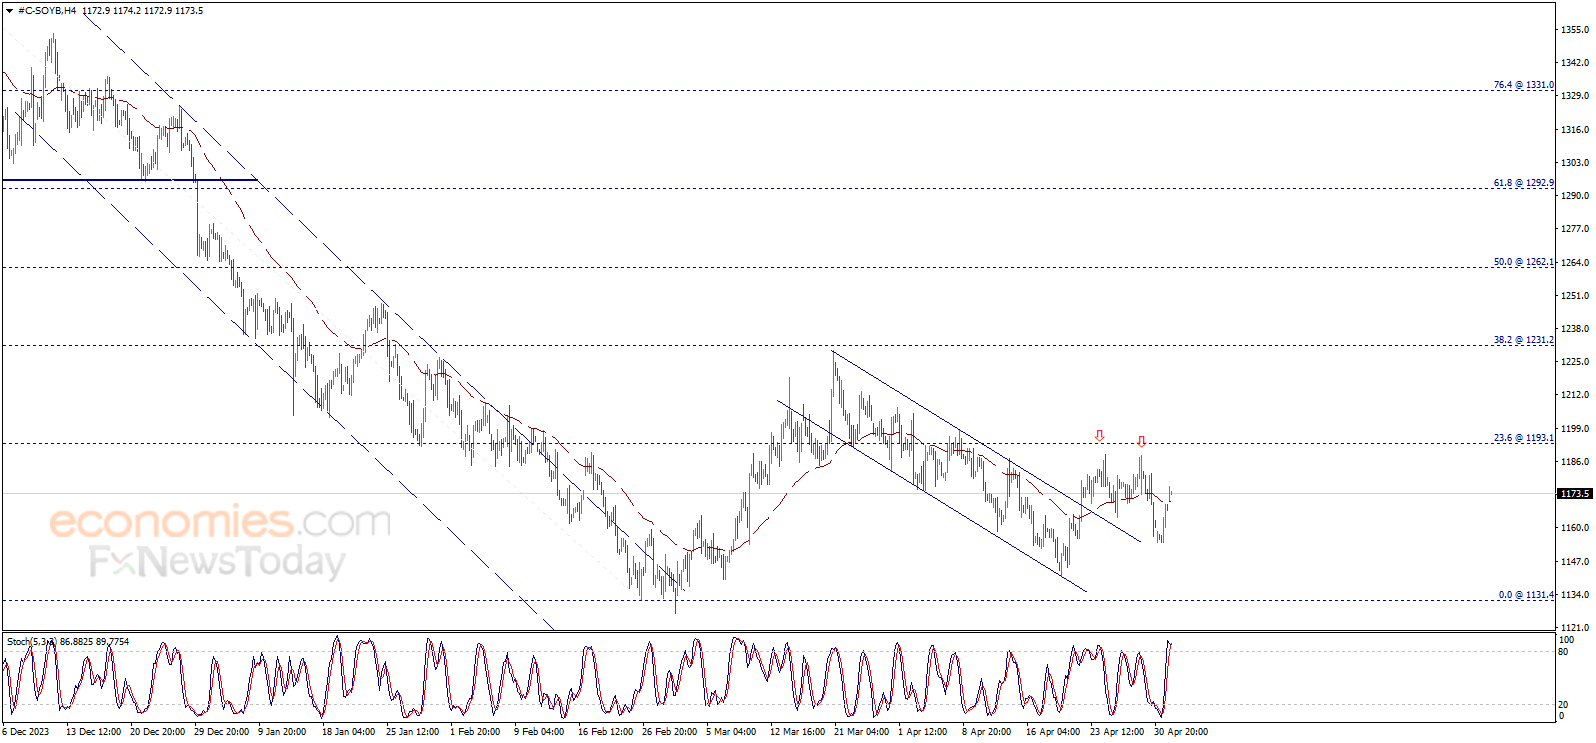The height and width of the screenshot is (743, 1596).
Task: Click the 18 Jan 04:00 time label
Action: click(349, 732)
